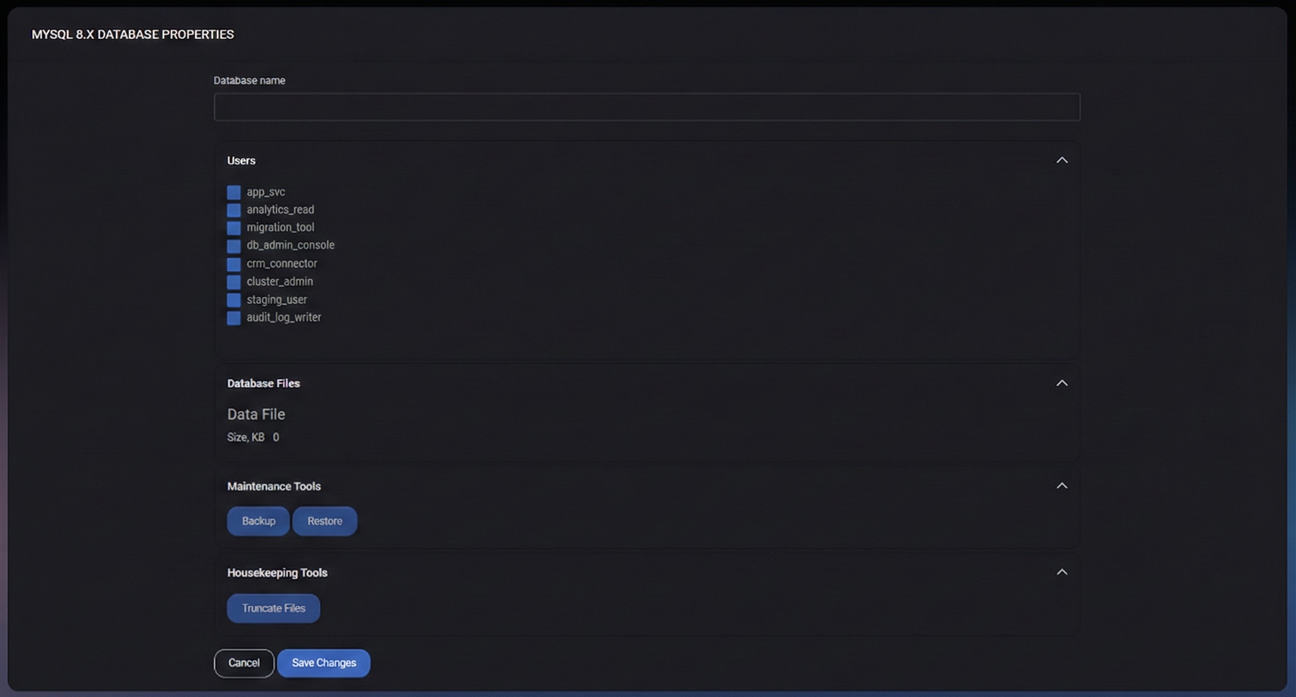This screenshot has height=697, width=1296.
Task: Collapse the Housekeeping Tools section chevron
Action: (x=1062, y=572)
